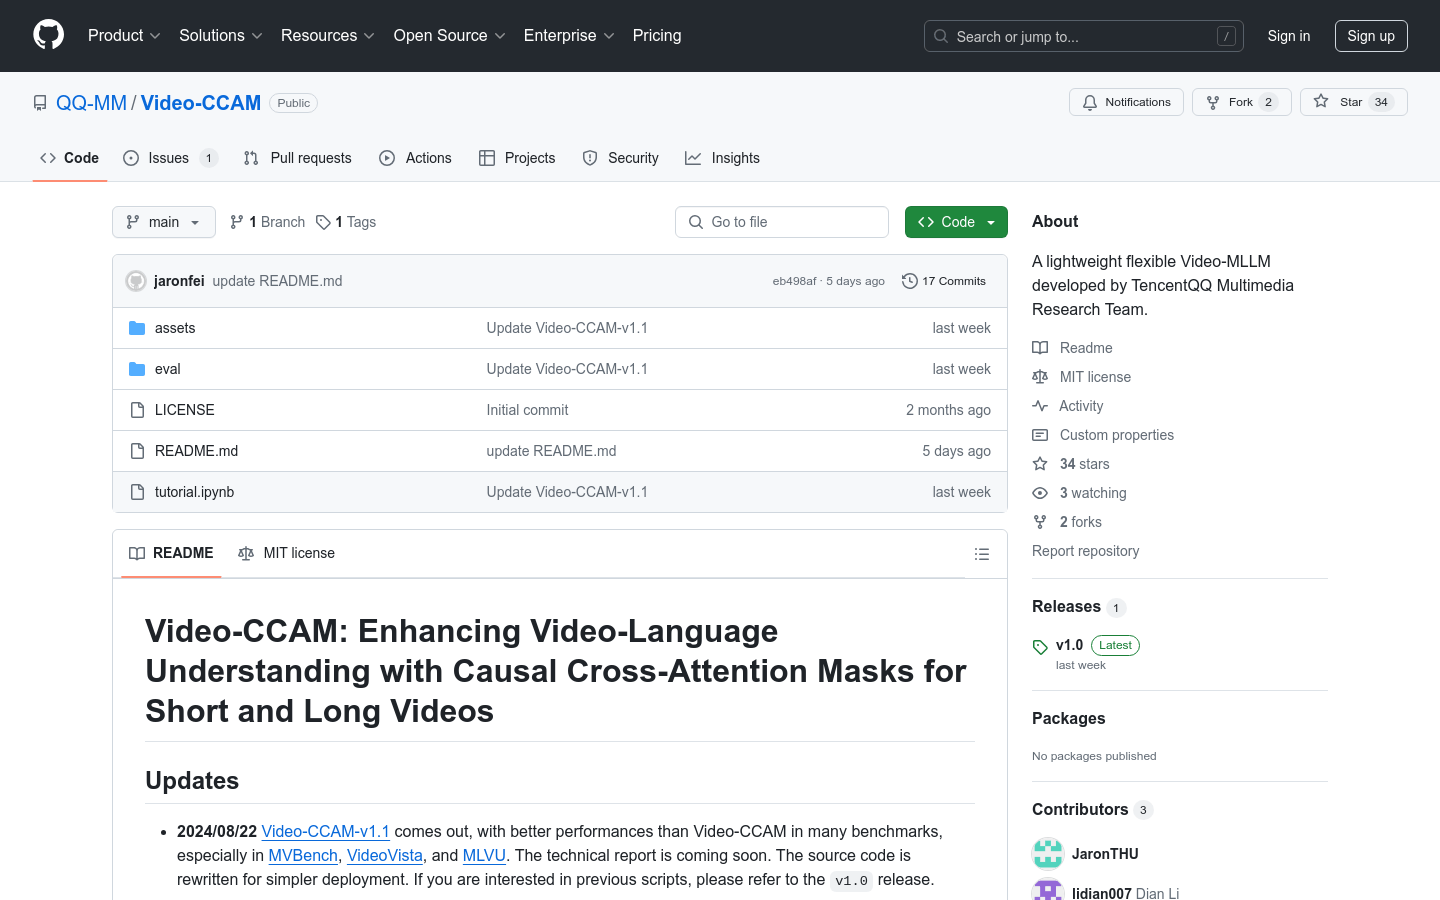
Task: View the 2 forks link
Action: [x=1067, y=522]
